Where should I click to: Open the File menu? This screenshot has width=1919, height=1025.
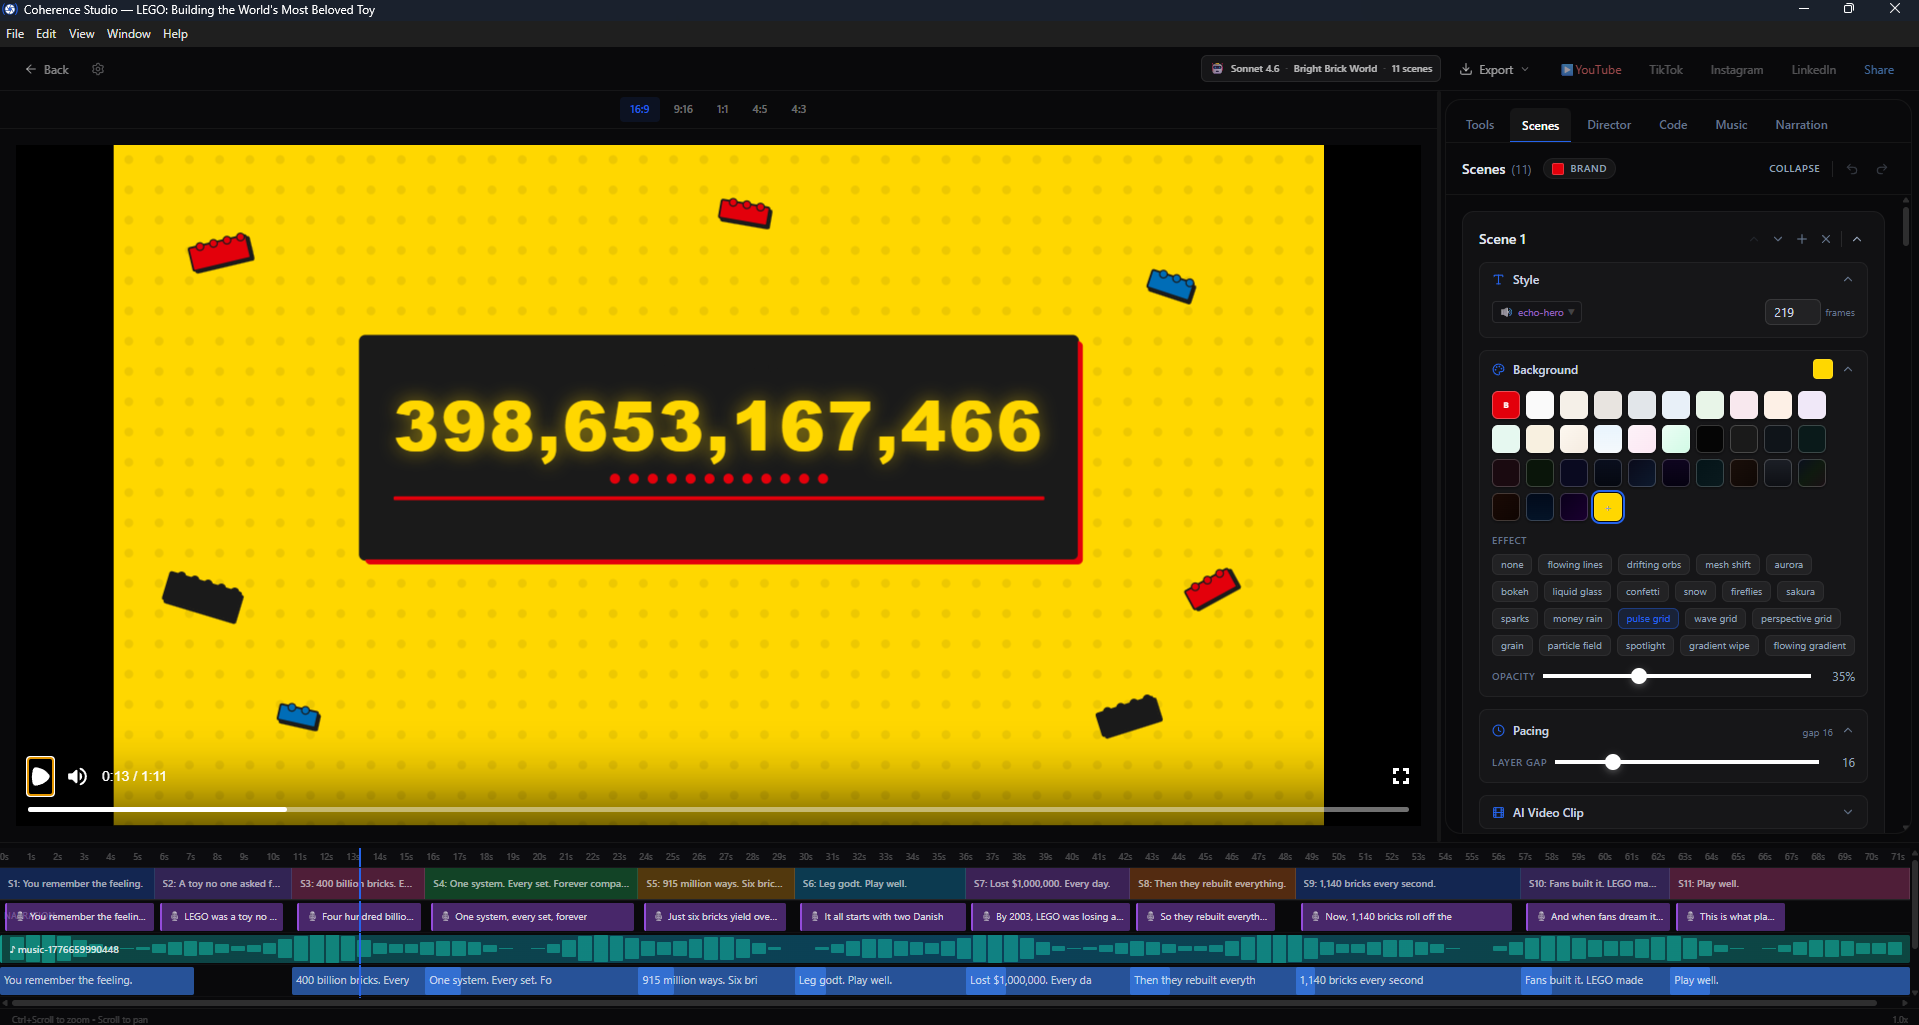coord(15,34)
